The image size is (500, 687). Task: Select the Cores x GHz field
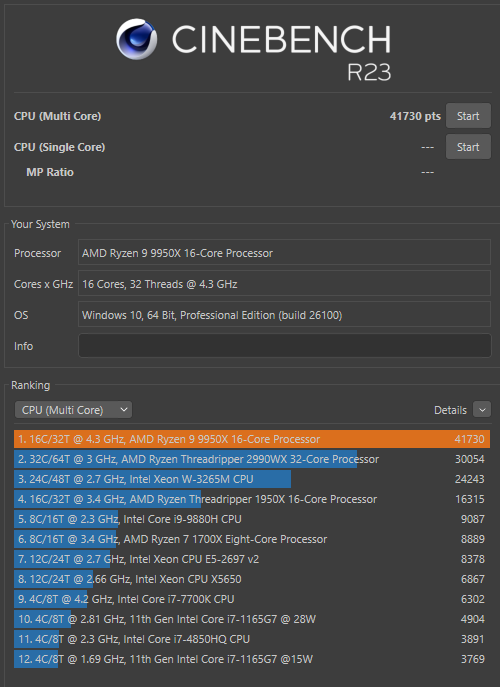tap(284, 283)
